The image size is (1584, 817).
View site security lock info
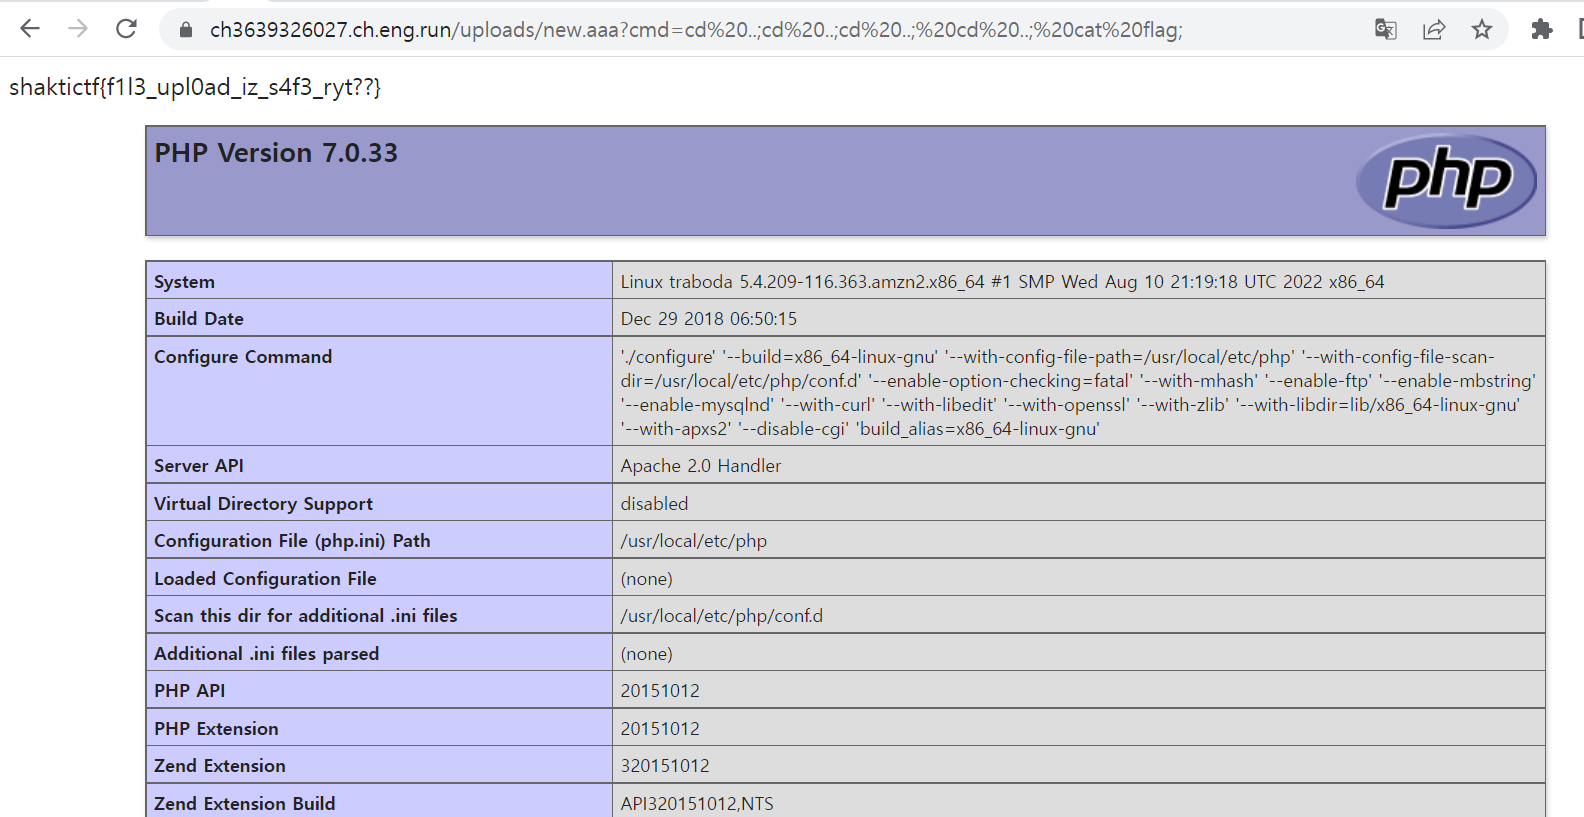coord(185,30)
